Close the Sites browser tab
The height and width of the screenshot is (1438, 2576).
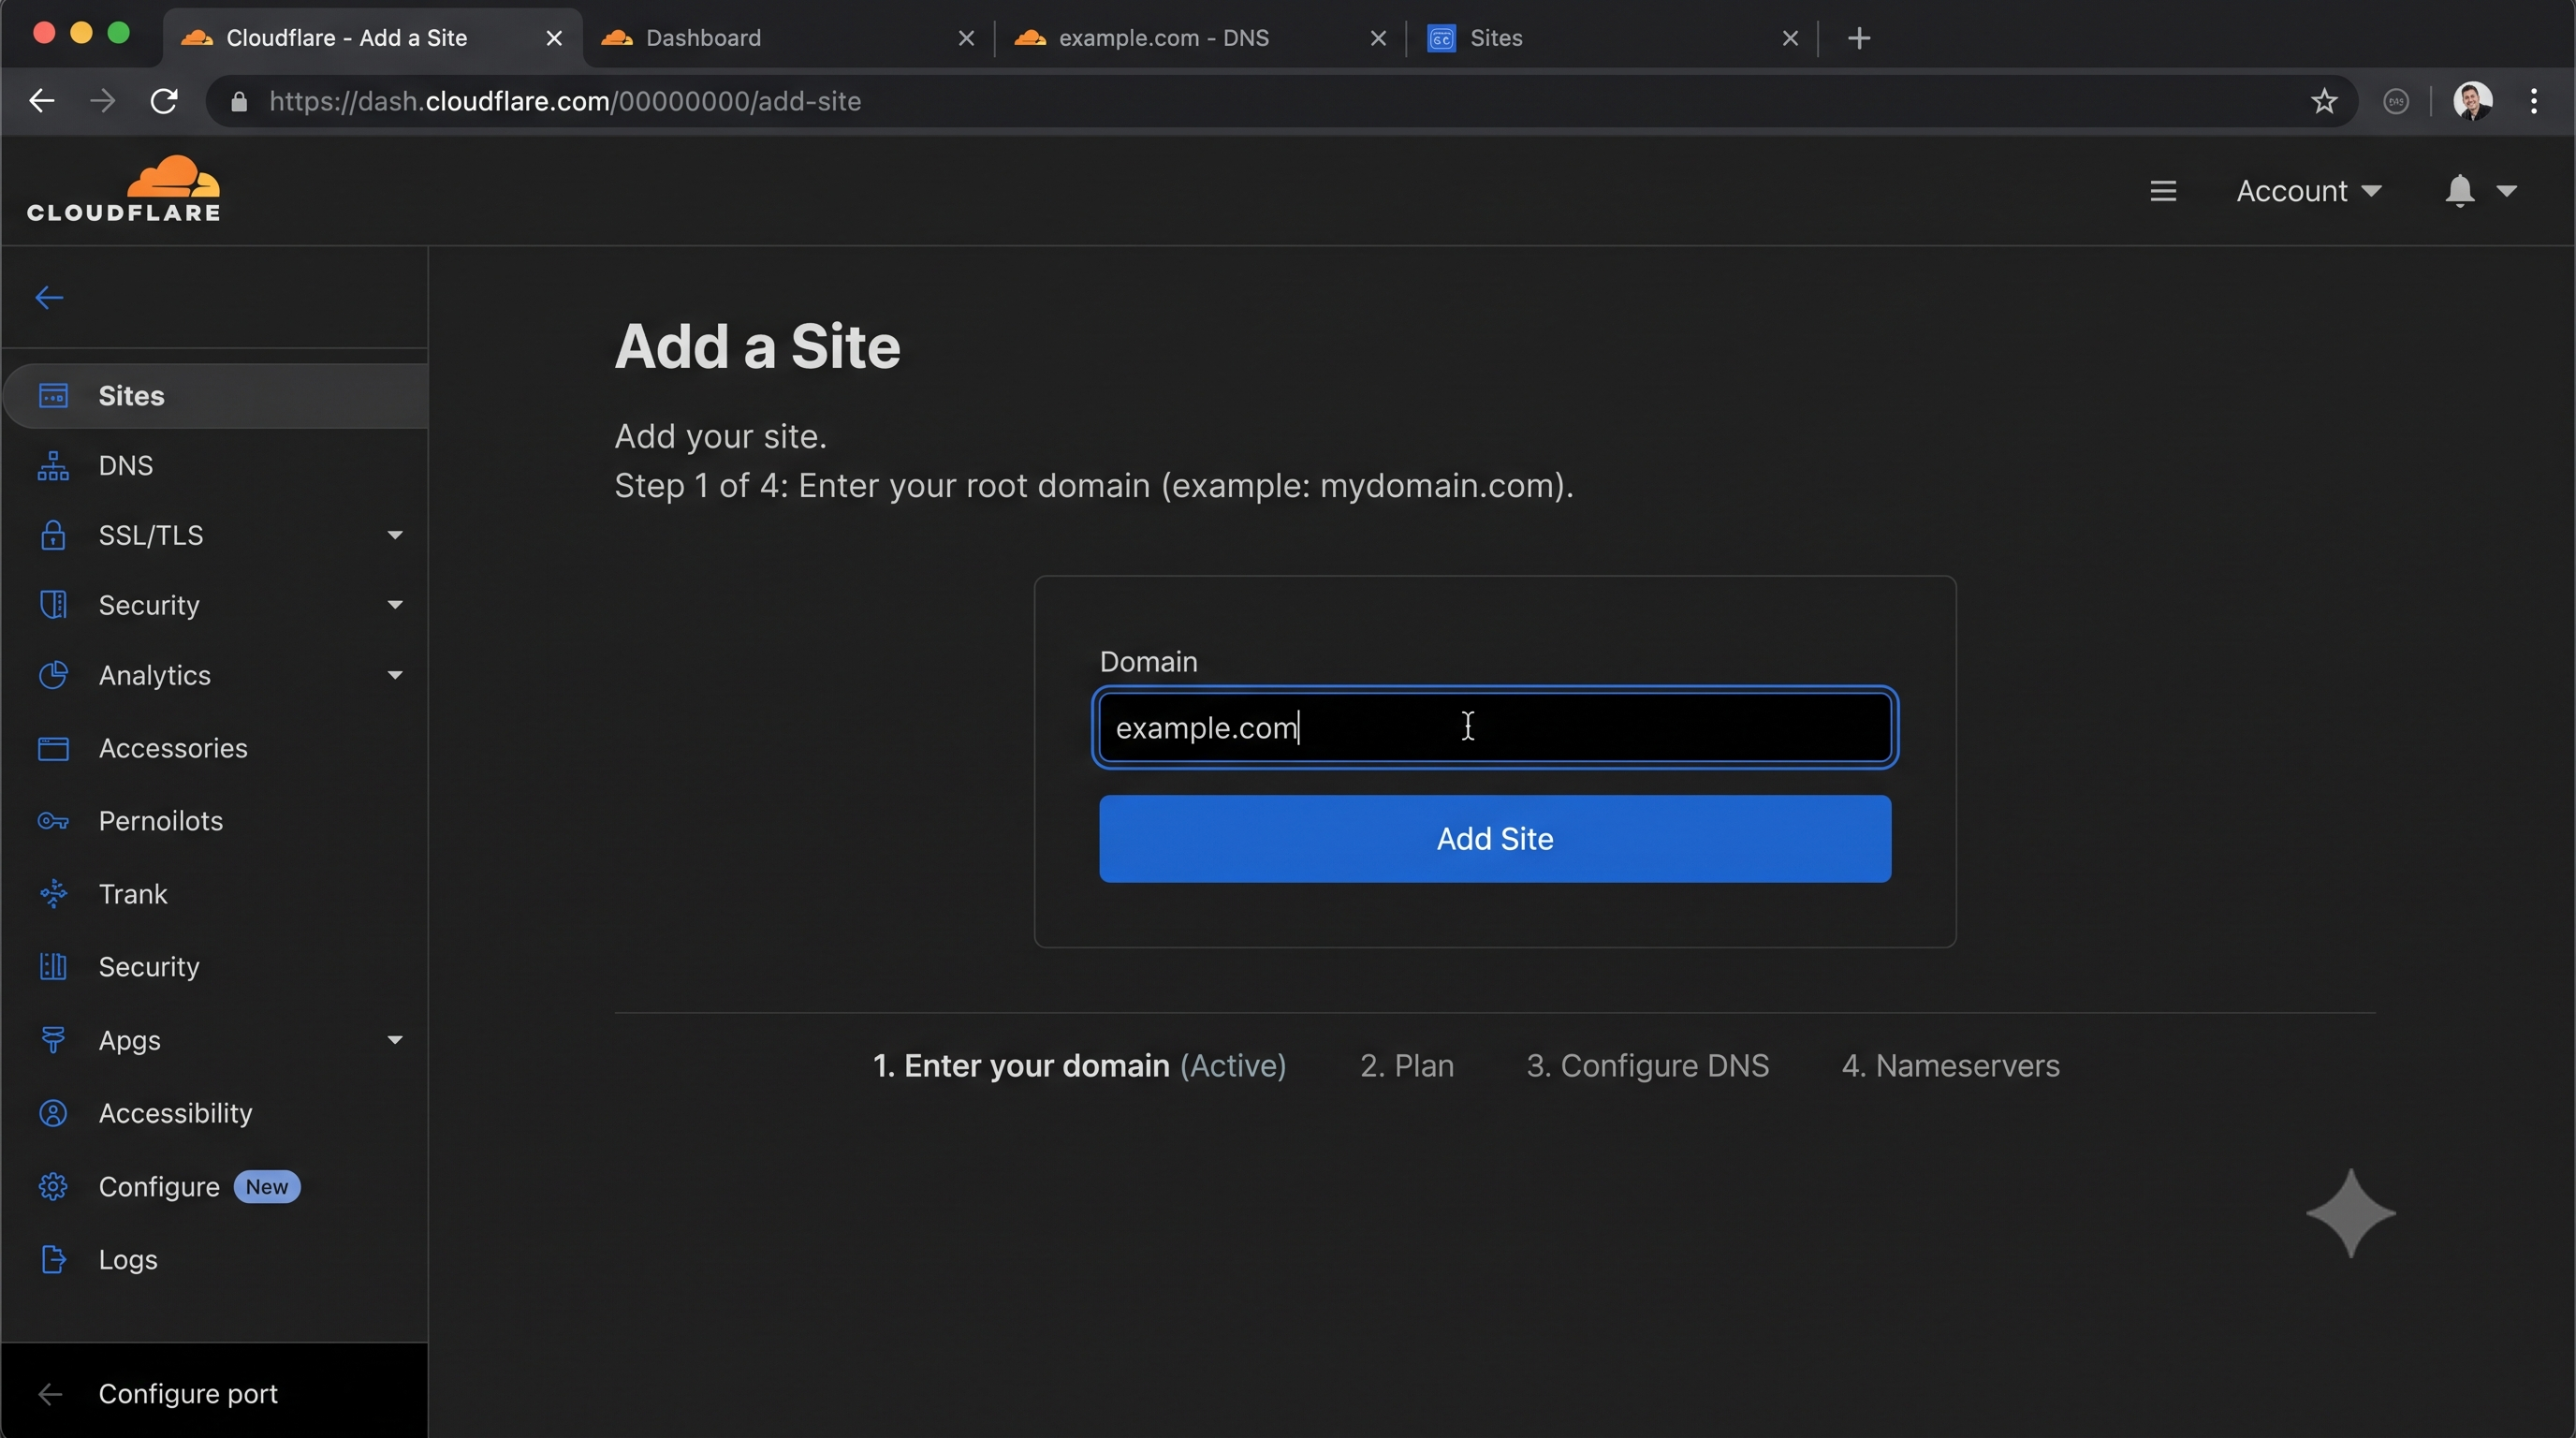(1790, 38)
